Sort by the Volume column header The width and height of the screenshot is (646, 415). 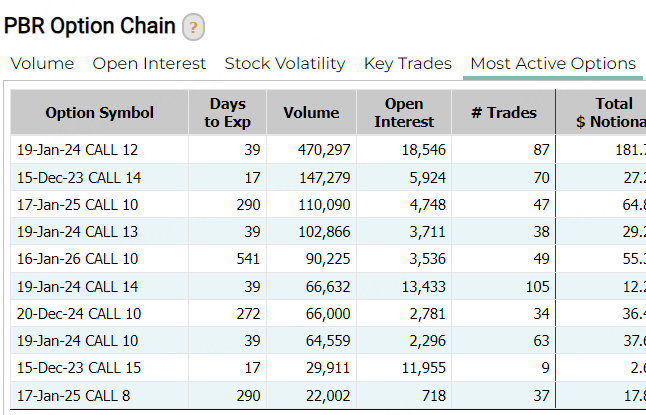coord(311,113)
